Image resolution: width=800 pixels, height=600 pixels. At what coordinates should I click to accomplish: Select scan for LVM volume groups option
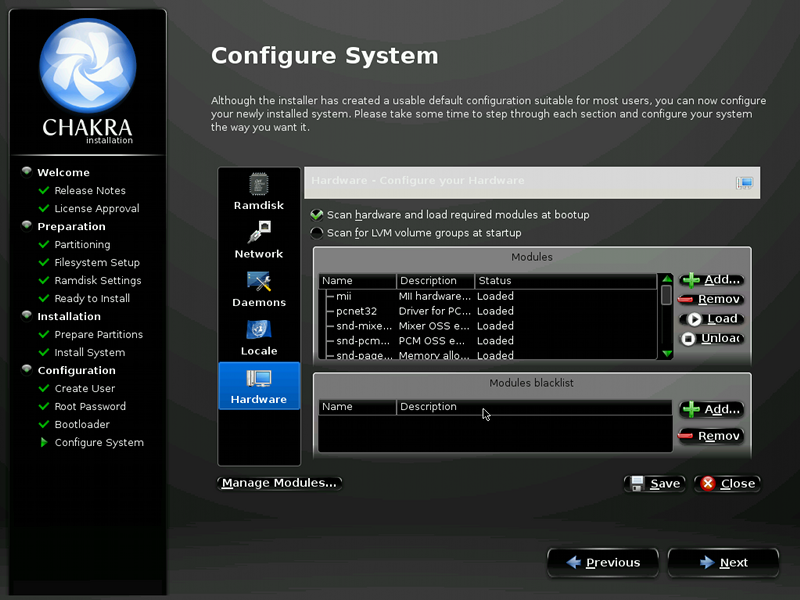coord(317,233)
